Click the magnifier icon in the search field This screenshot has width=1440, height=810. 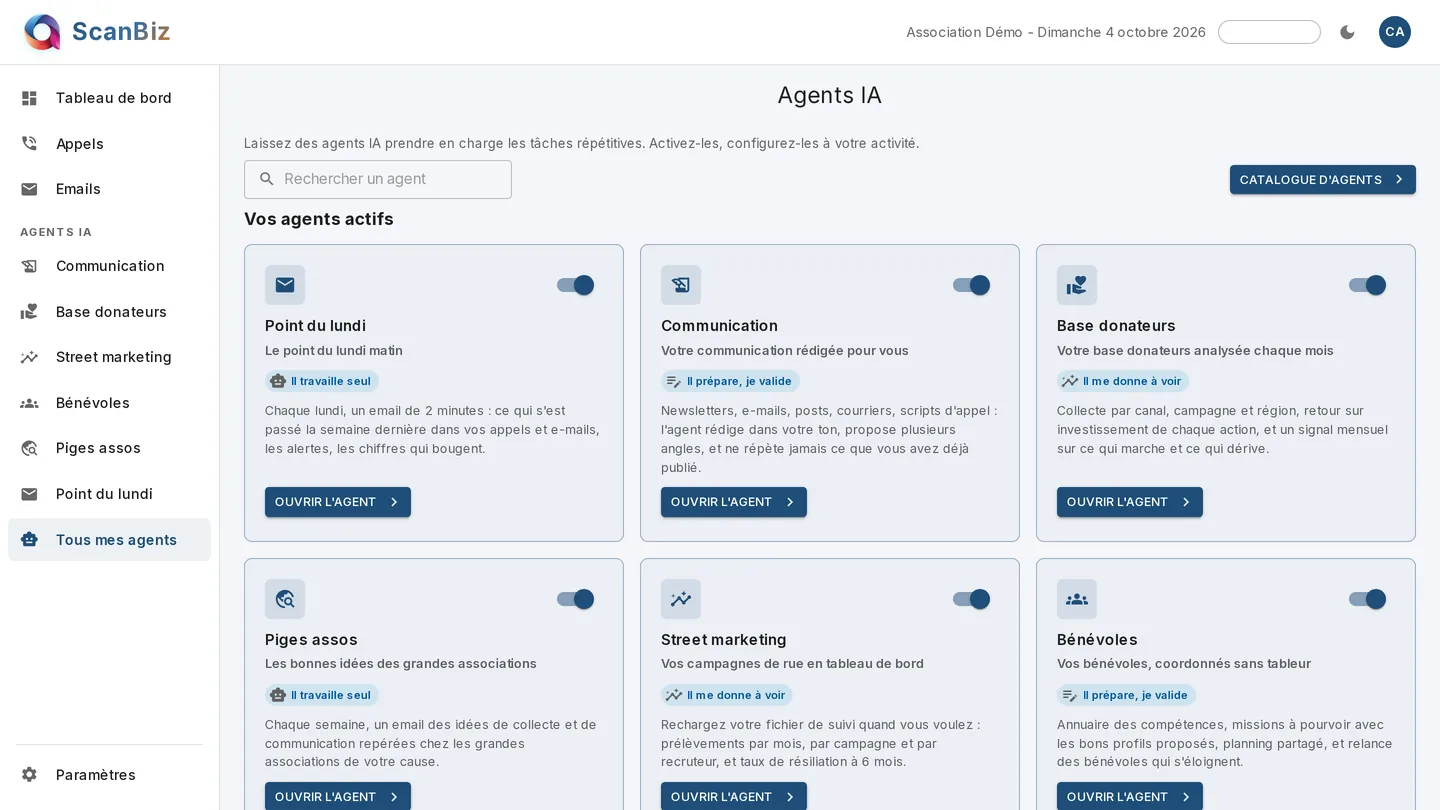[266, 179]
